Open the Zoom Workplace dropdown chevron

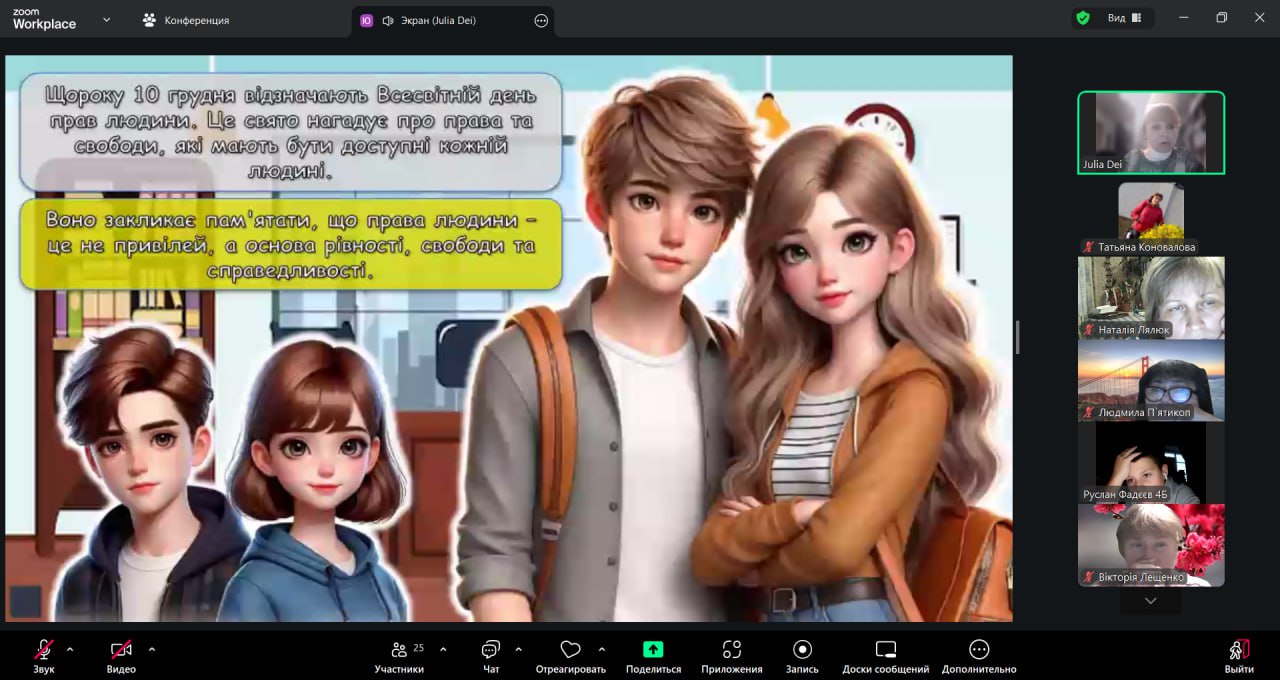(106, 19)
